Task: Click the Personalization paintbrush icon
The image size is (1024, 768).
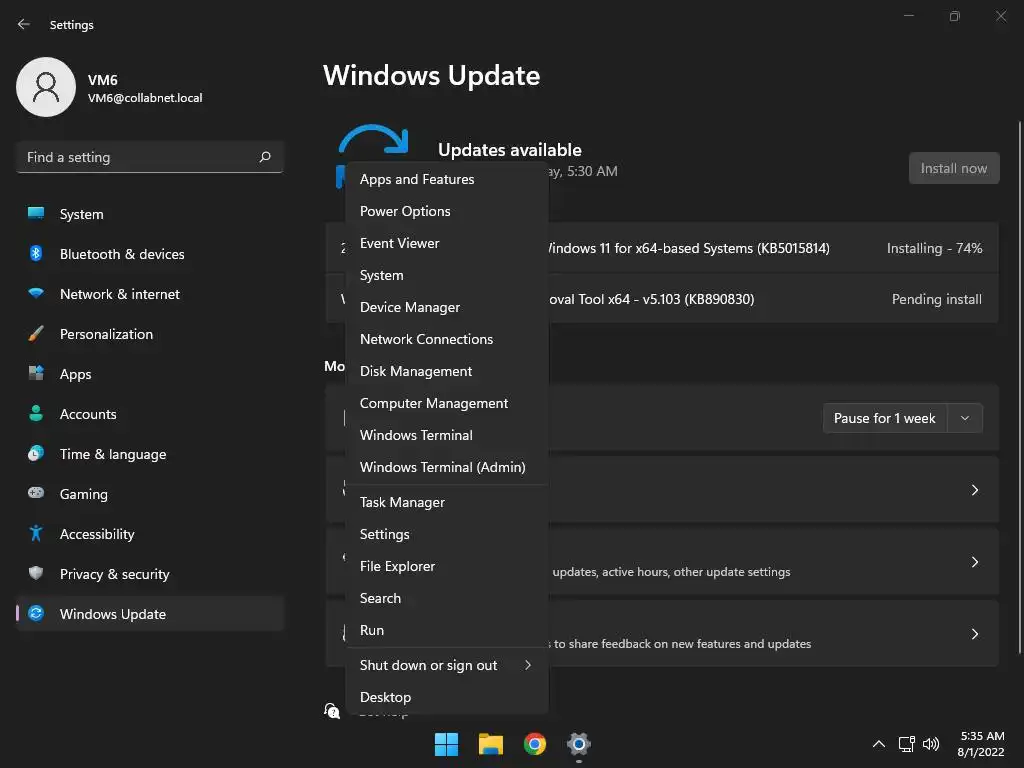Action: (x=36, y=334)
